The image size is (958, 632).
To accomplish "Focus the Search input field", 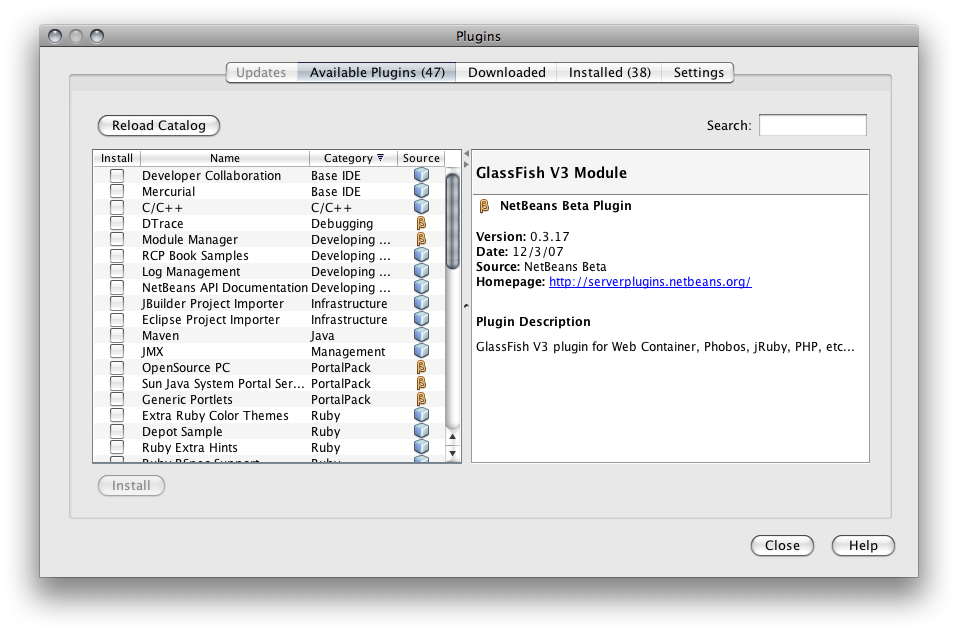I will coord(813,125).
